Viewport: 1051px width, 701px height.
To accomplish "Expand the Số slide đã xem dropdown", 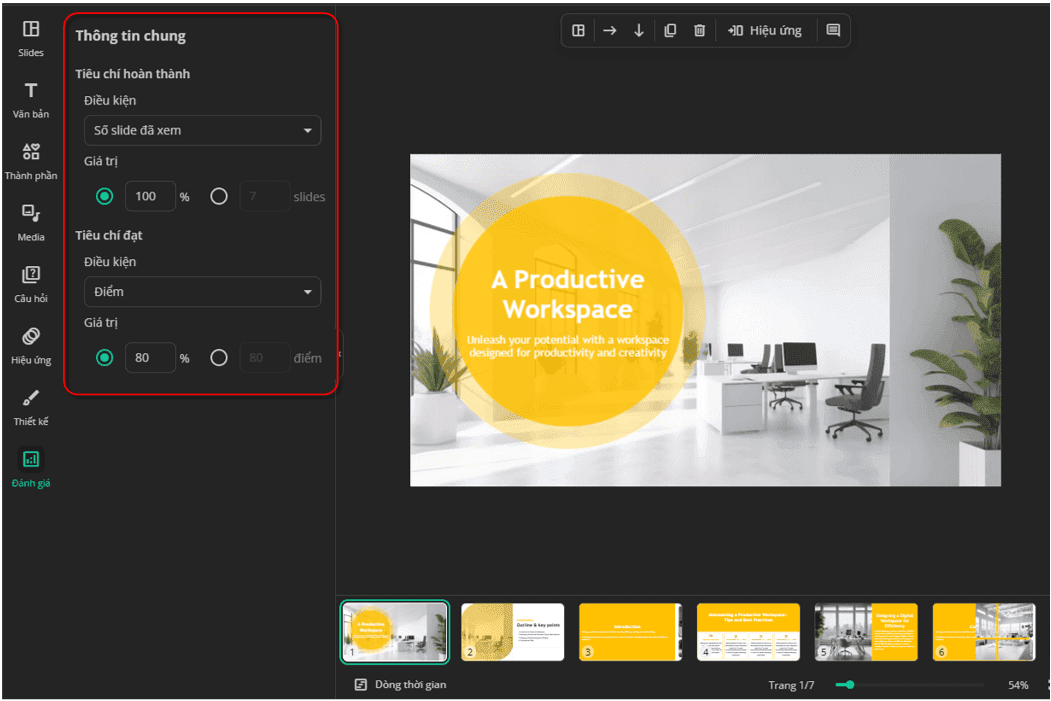I will (202, 130).
